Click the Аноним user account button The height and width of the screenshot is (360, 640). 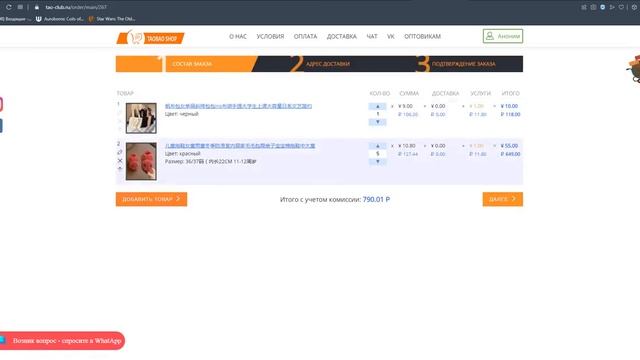click(x=503, y=36)
